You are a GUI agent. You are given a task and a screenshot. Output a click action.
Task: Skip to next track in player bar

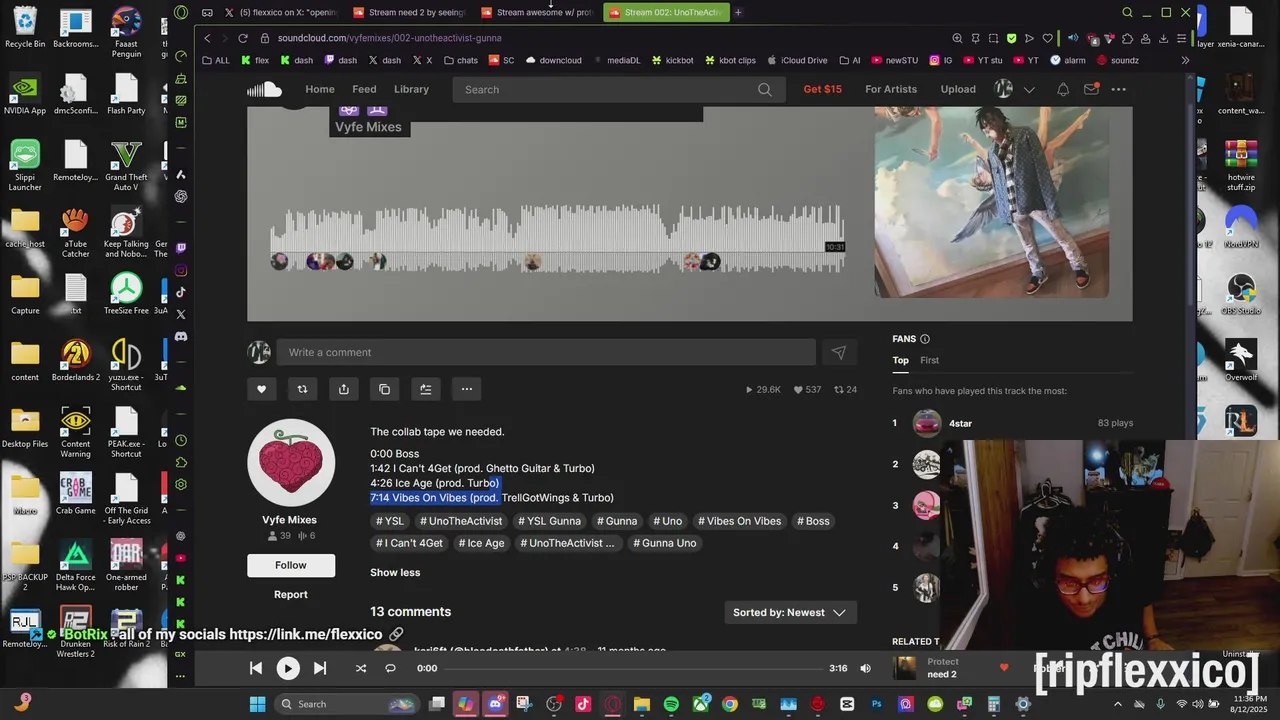[320, 668]
